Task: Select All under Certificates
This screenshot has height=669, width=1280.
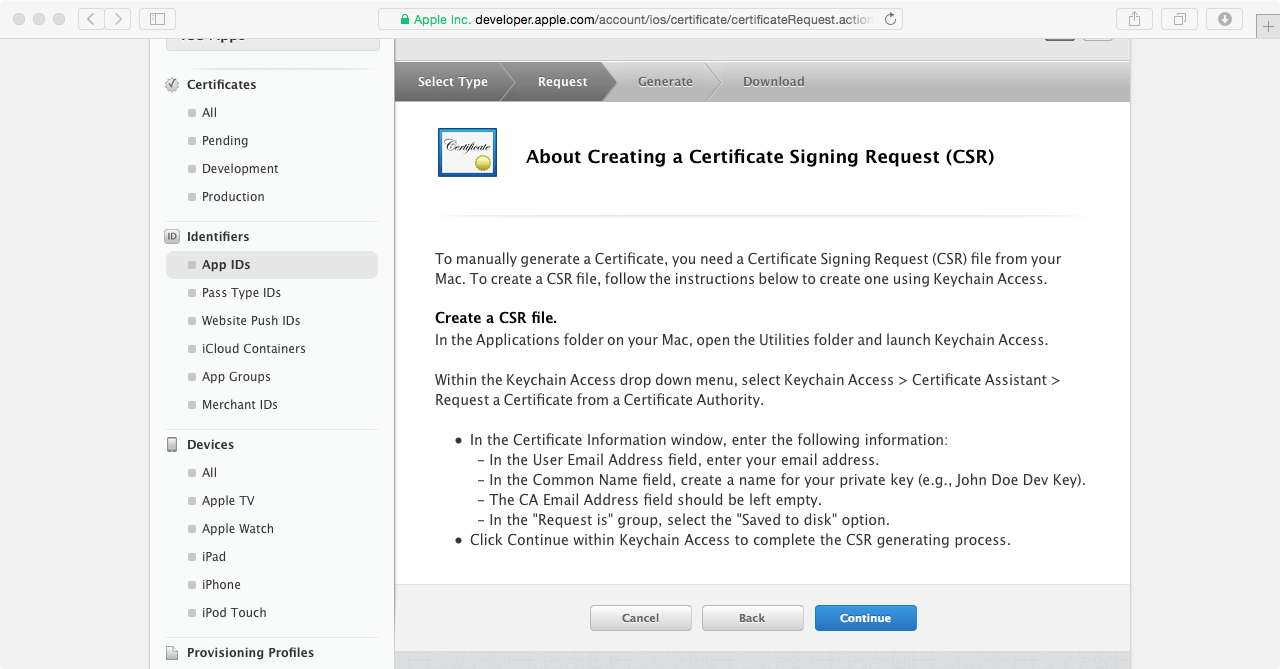Action: (x=209, y=113)
